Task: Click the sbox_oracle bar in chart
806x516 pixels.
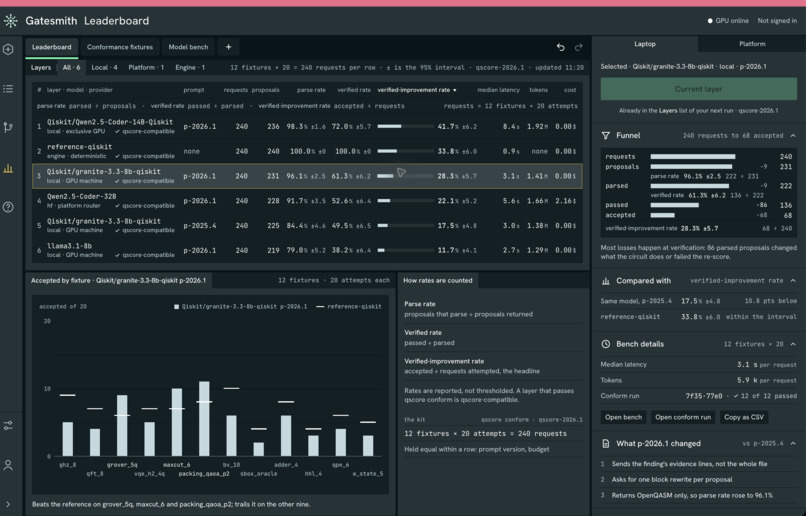Action: (x=259, y=449)
